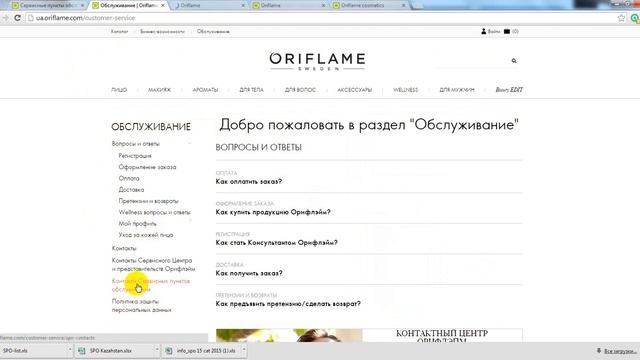Select Регистрация in the sidebar
Viewport: 640px width, 360px height.
pyautogui.click(x=135, y=156)
